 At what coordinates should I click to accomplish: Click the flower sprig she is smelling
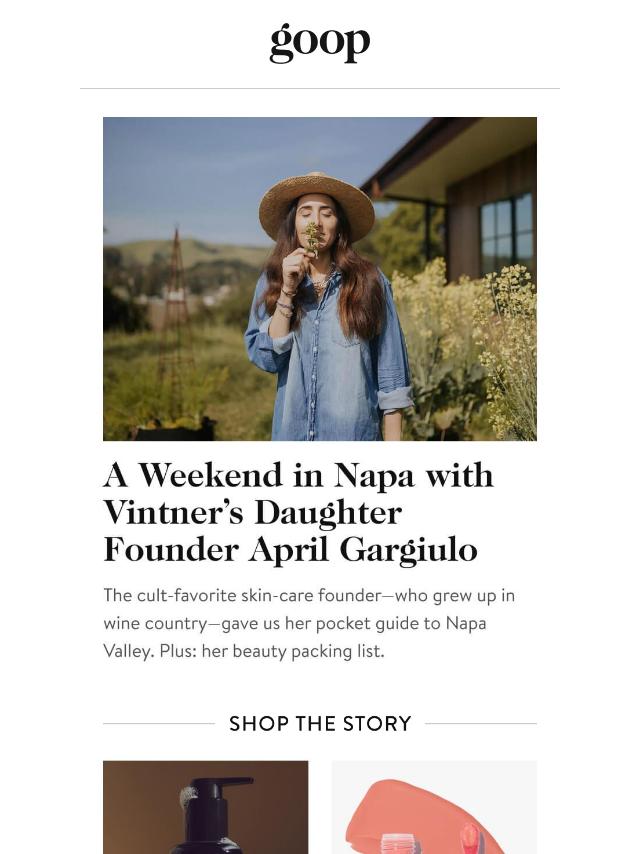313,239
